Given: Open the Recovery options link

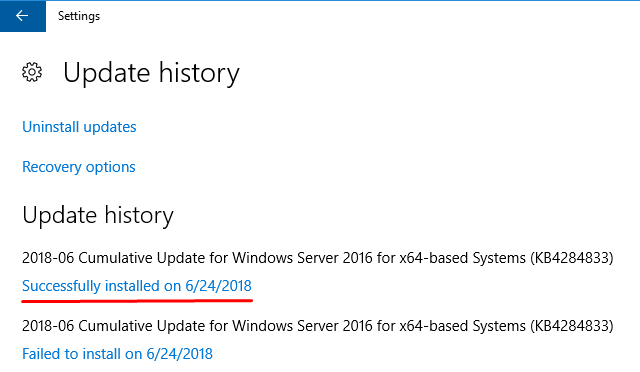Looking at the screenshot, I should (79, 167).
